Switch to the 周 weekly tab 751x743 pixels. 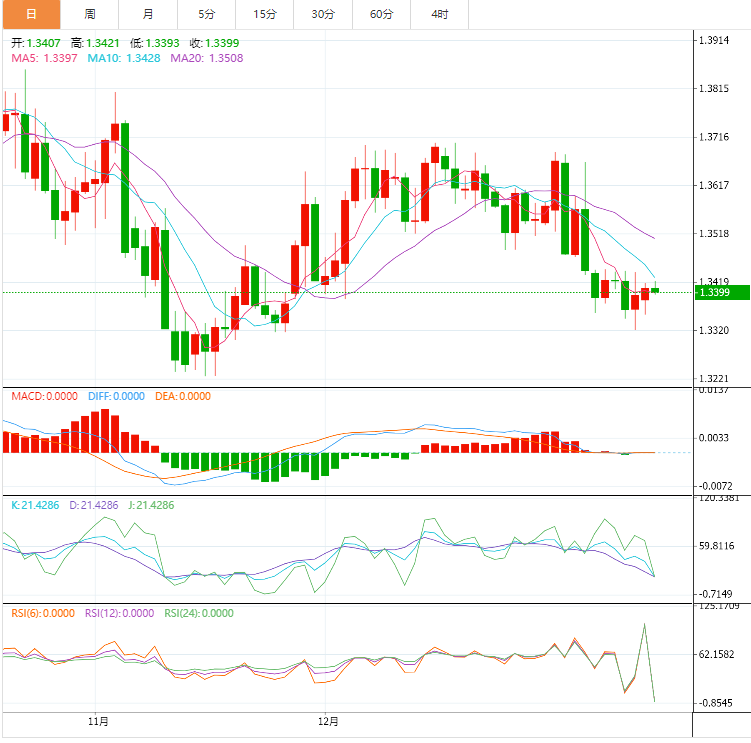click(90, 14)
